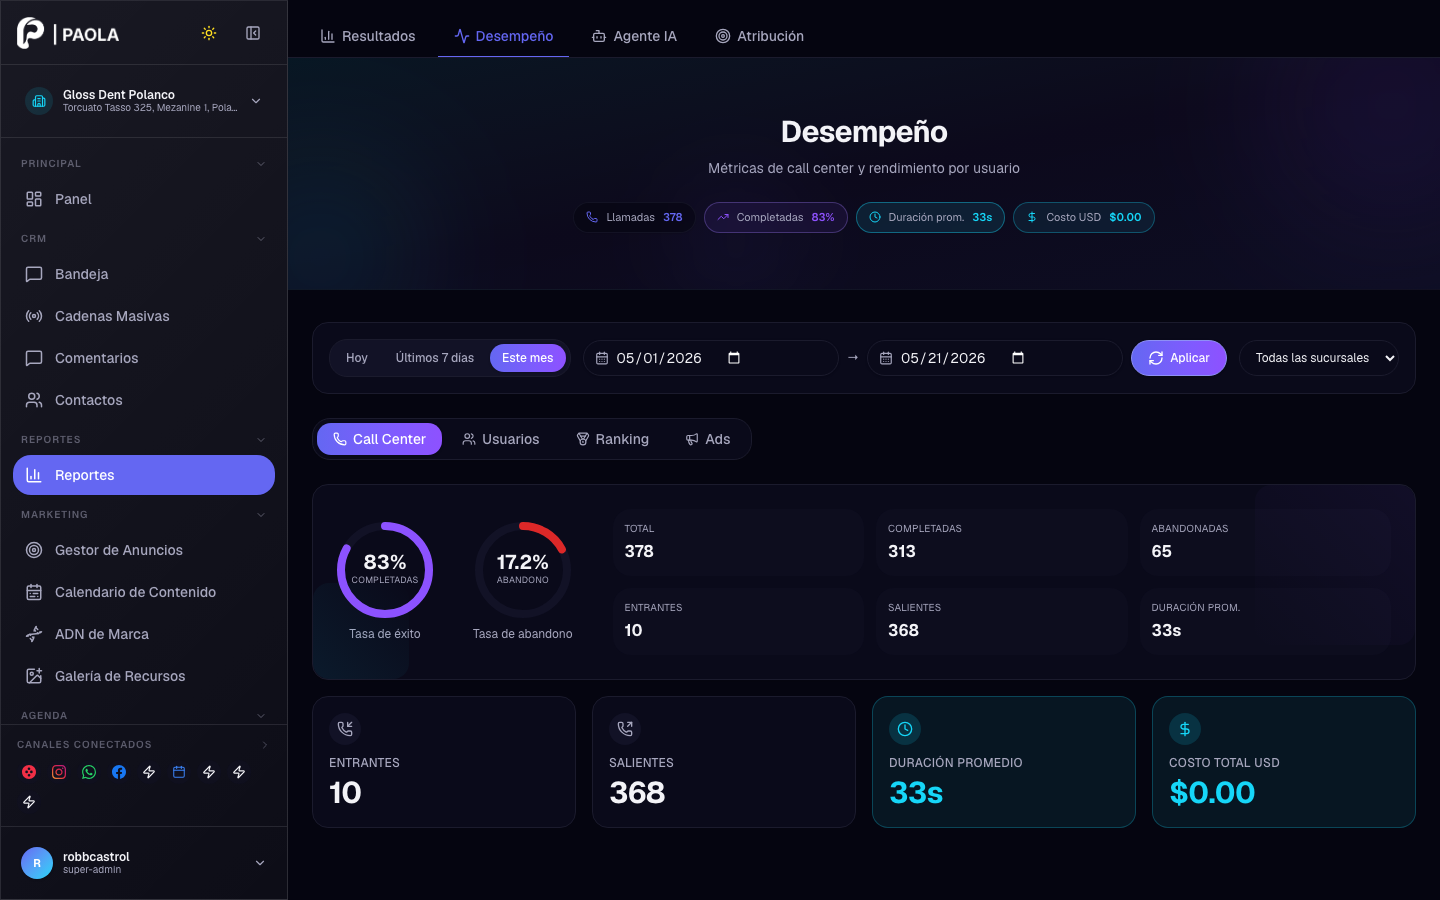Select the Últimos 7 días range

(x=434, y=358)
